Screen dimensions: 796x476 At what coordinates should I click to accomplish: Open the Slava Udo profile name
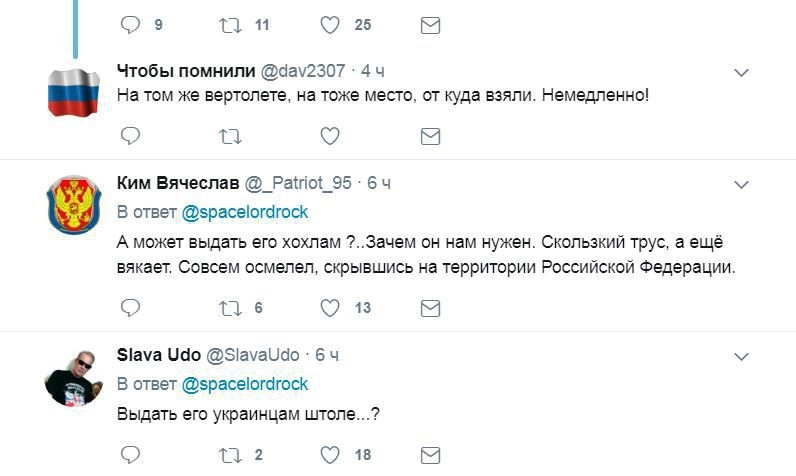[159, 355]
